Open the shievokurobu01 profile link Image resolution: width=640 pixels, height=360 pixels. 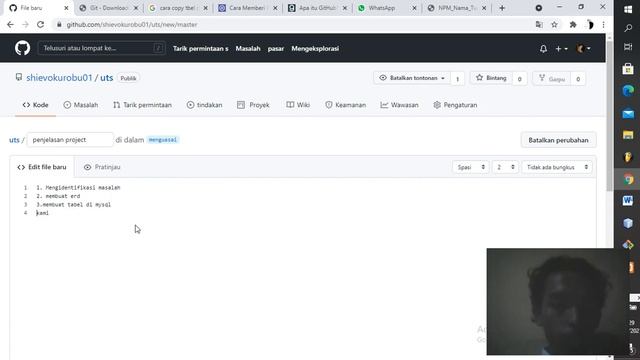(59, 78)
